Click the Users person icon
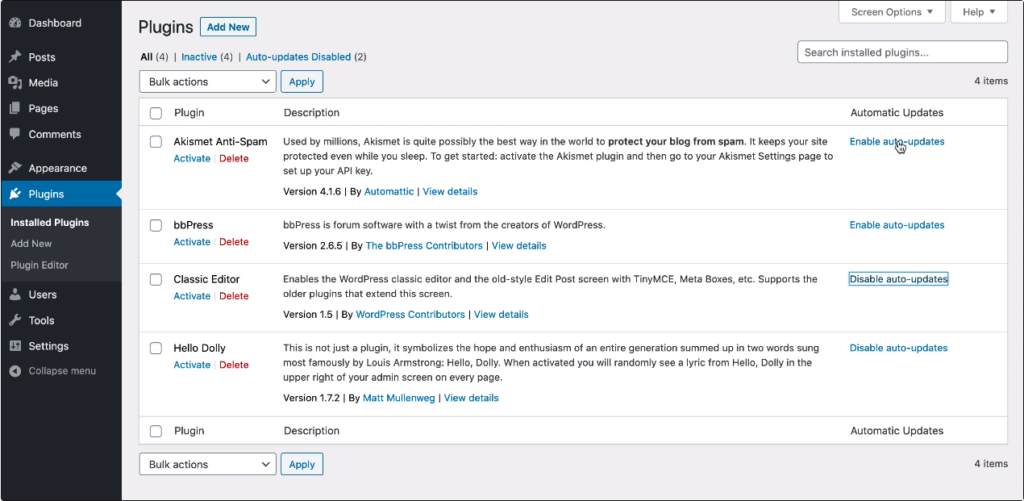Viewport: 1024px width, 501px height. click(x=15, y=295)
